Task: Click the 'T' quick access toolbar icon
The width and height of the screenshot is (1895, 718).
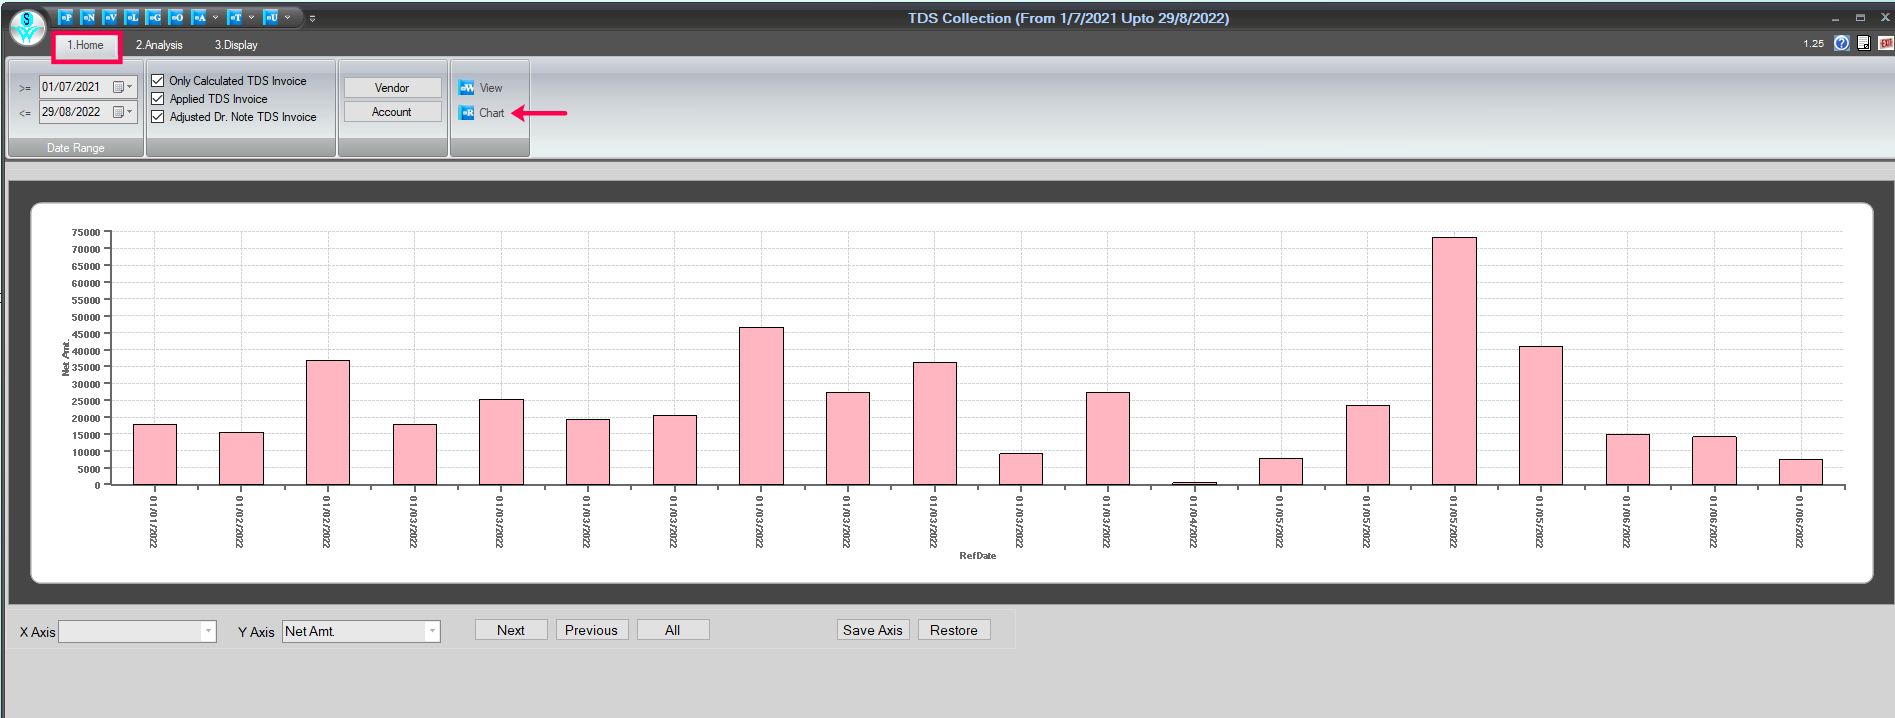Action: (235, 17)
